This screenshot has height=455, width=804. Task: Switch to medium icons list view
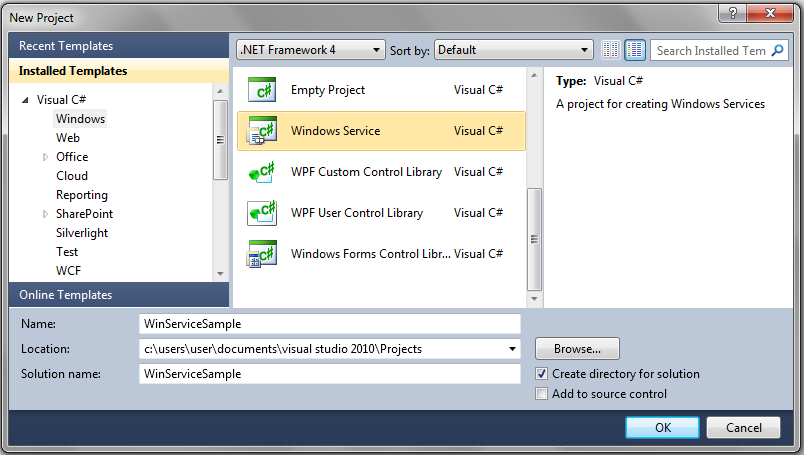pyautogui.click(x=635, y=50)
